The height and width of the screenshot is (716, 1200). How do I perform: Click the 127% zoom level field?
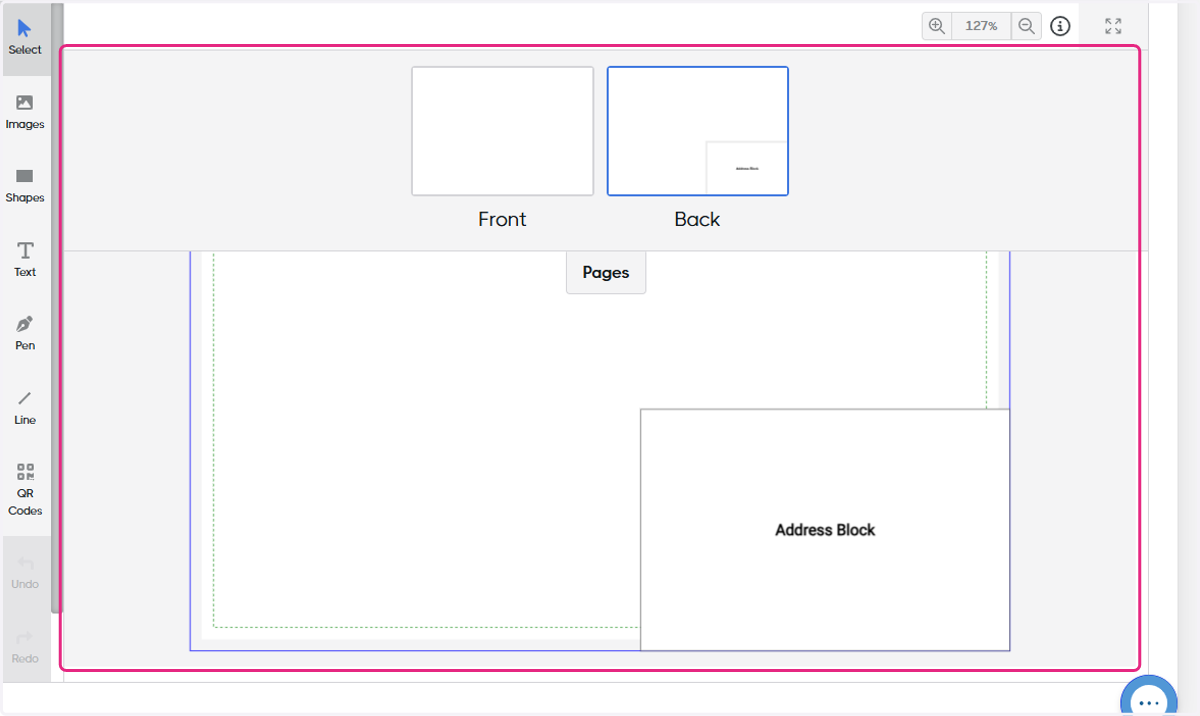point(982,26)
